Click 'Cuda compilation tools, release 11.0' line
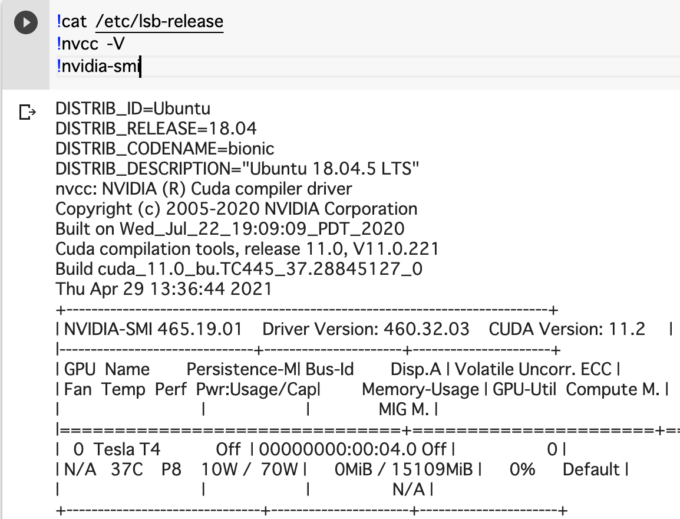 [246, 249]
